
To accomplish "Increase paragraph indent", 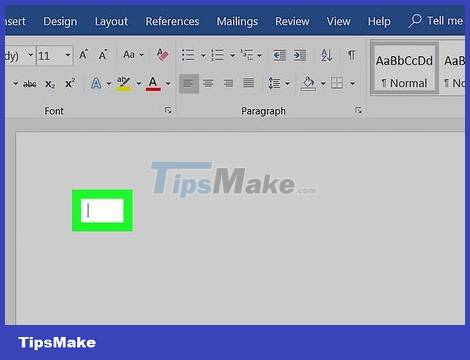I will (x=300, y=55).
